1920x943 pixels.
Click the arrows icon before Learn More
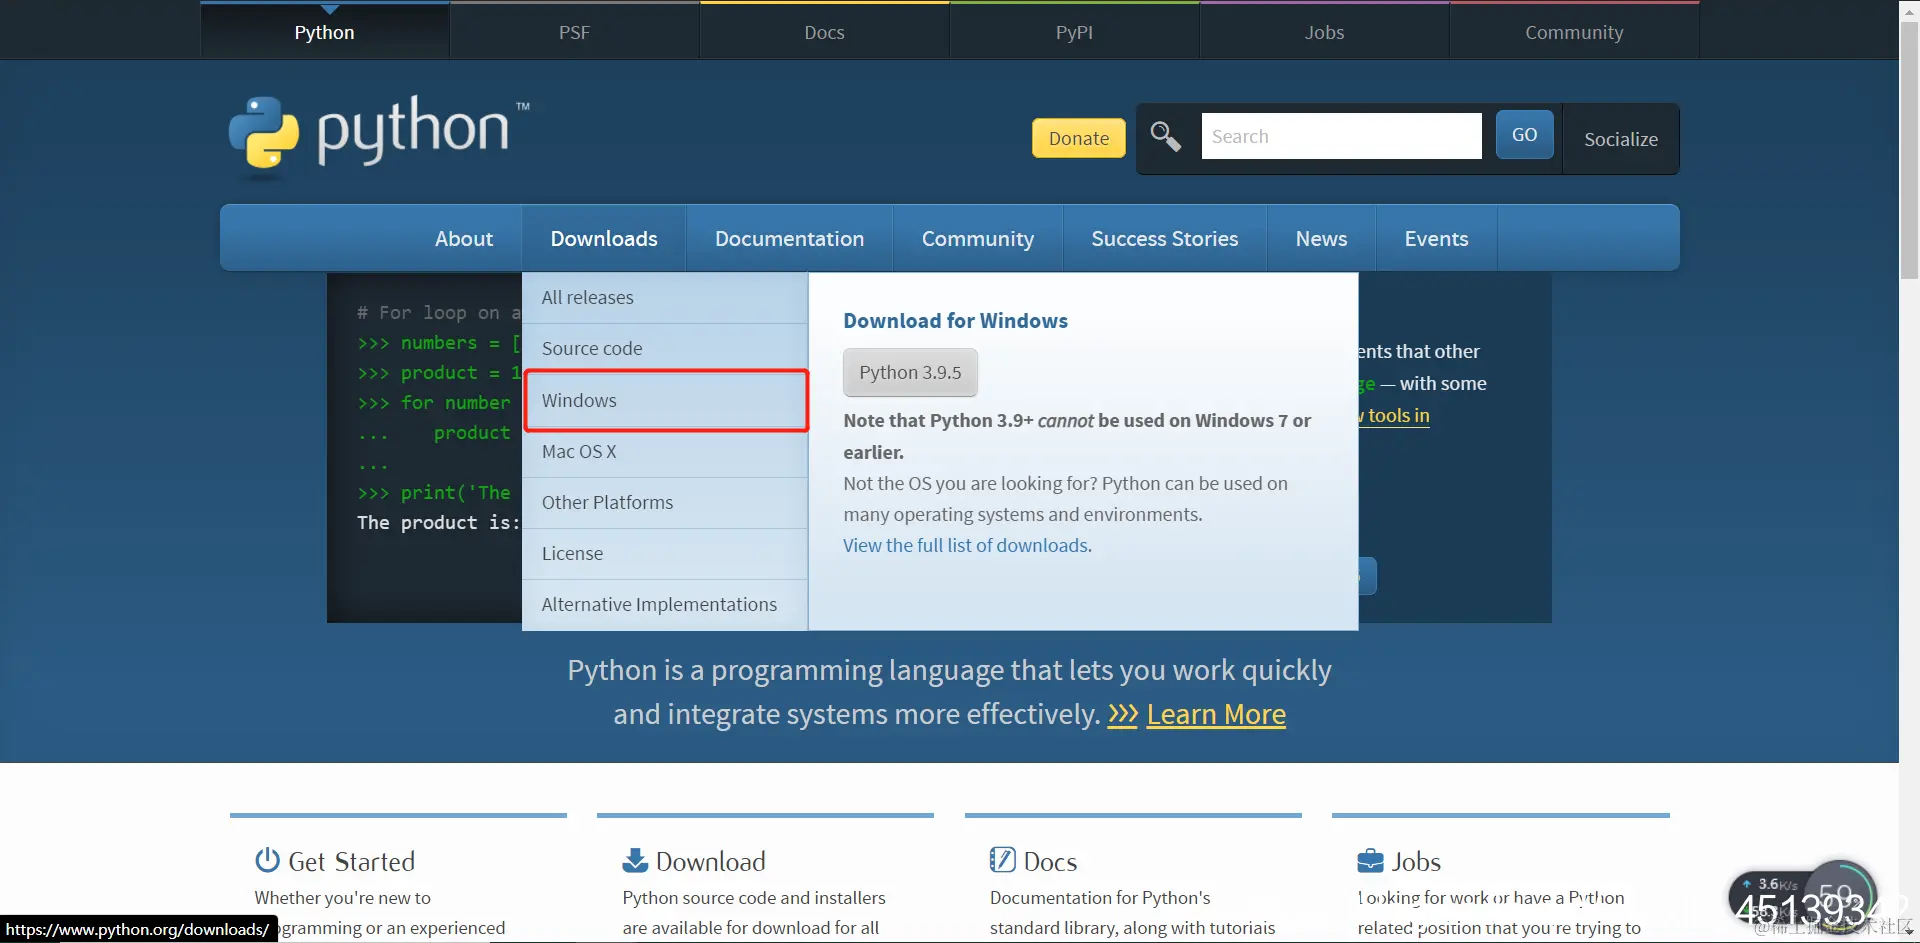(x=1123, y=714)
